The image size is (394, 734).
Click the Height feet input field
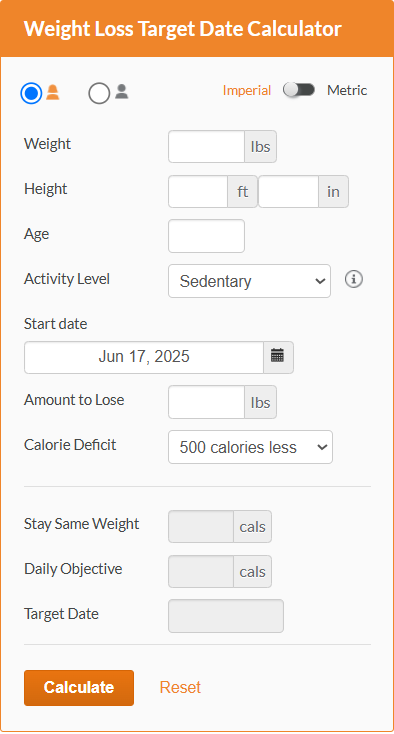[x=198, y=191]
